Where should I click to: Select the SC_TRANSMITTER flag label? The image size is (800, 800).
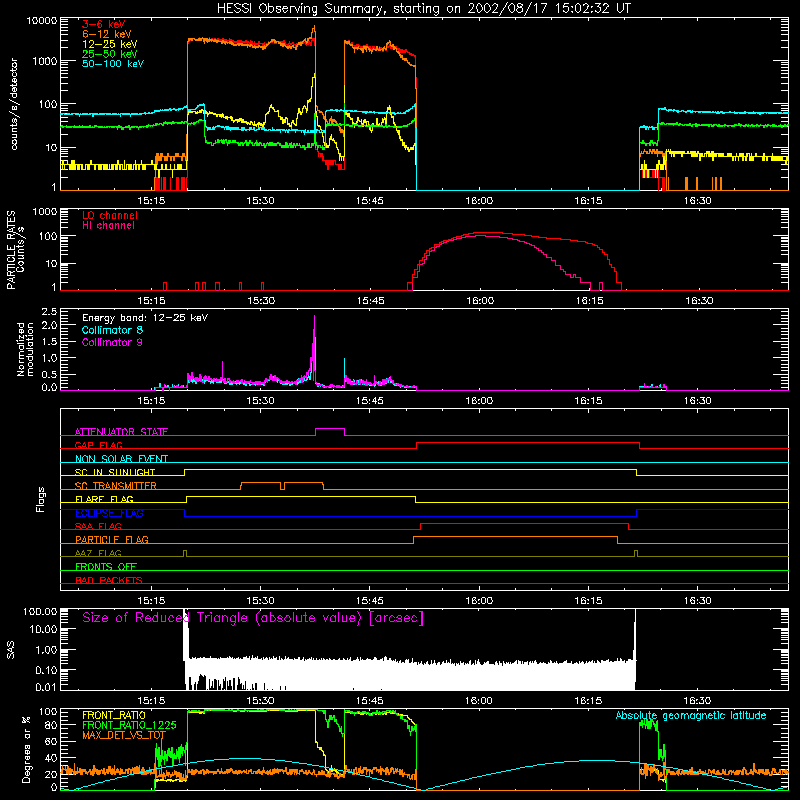(x=116, y=486)
